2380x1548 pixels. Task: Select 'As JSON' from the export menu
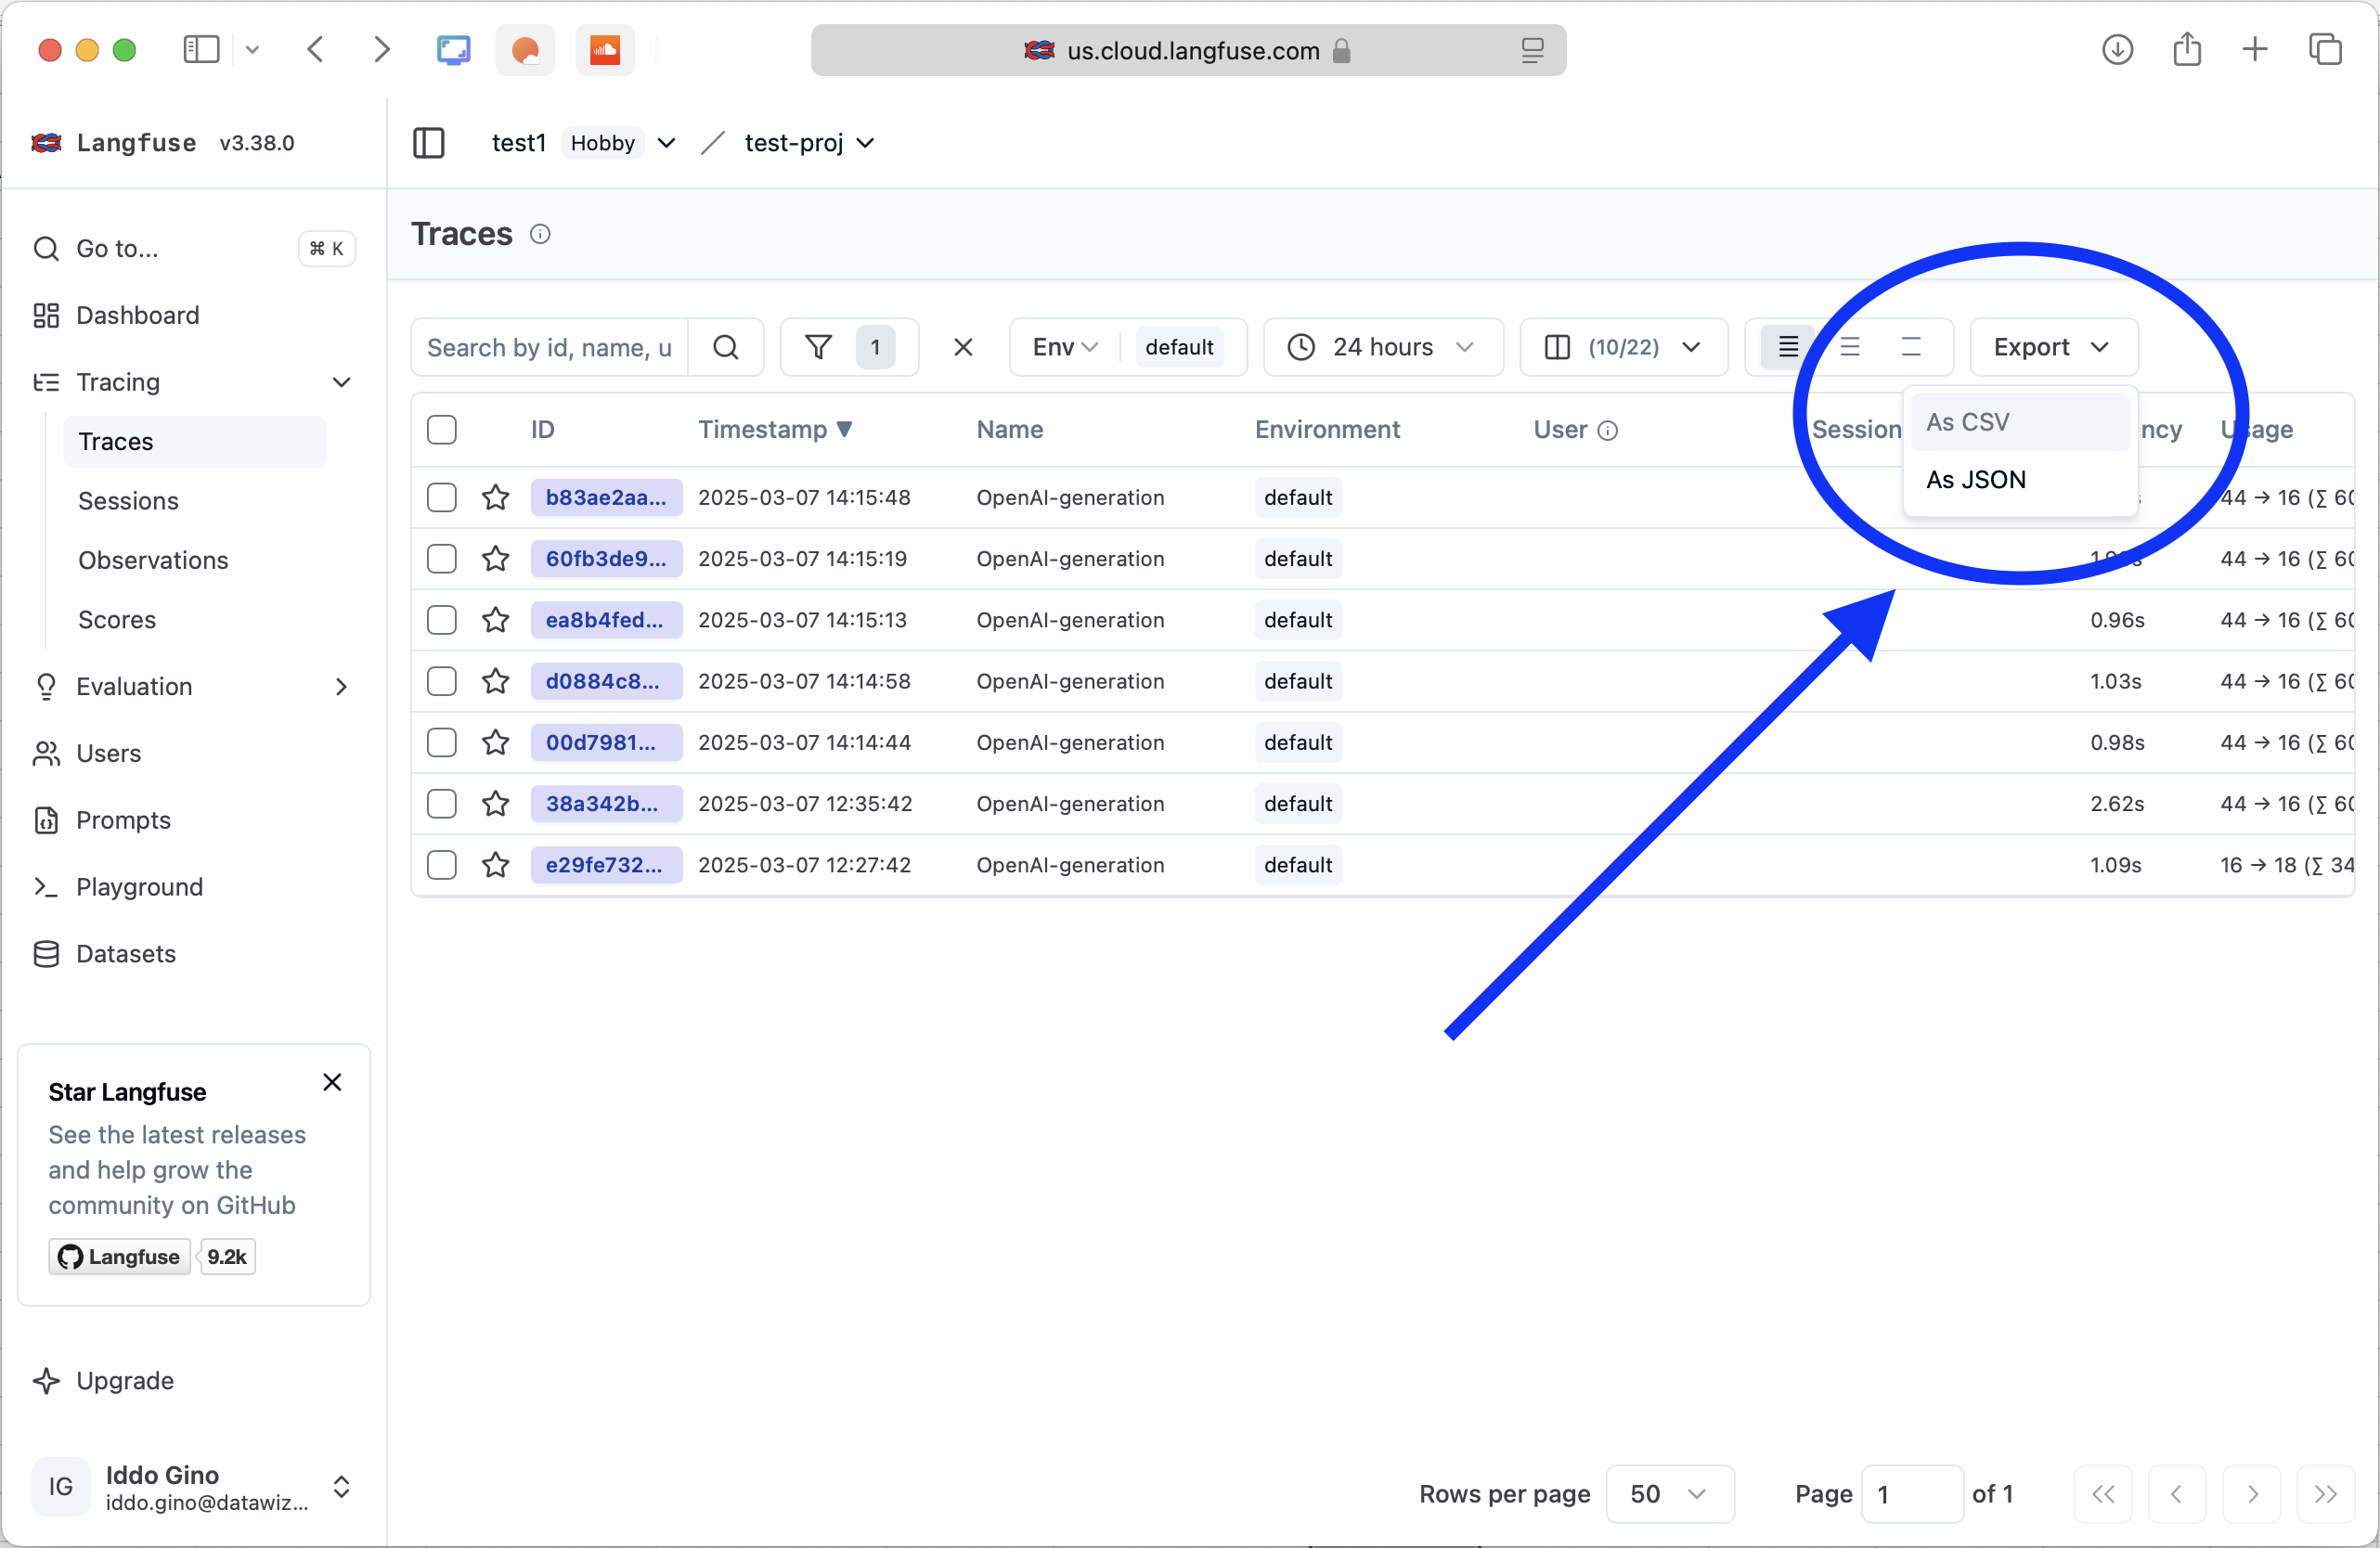click(1976, 479)
